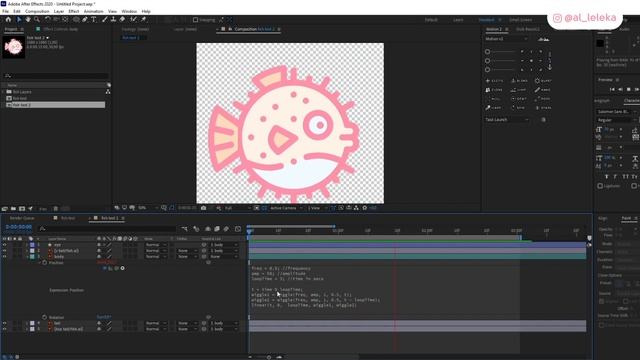Toggle Faux Bold in Character panel
Viewport: 640px width, 360px height.
607,177
